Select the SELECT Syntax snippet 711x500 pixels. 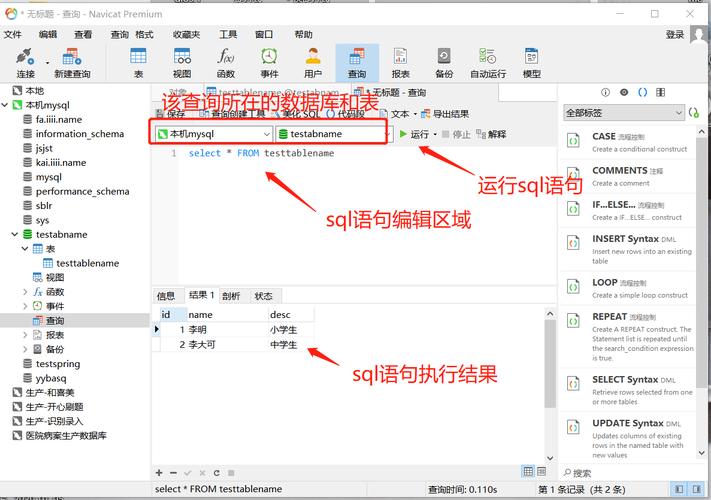[x=629, y=389]
